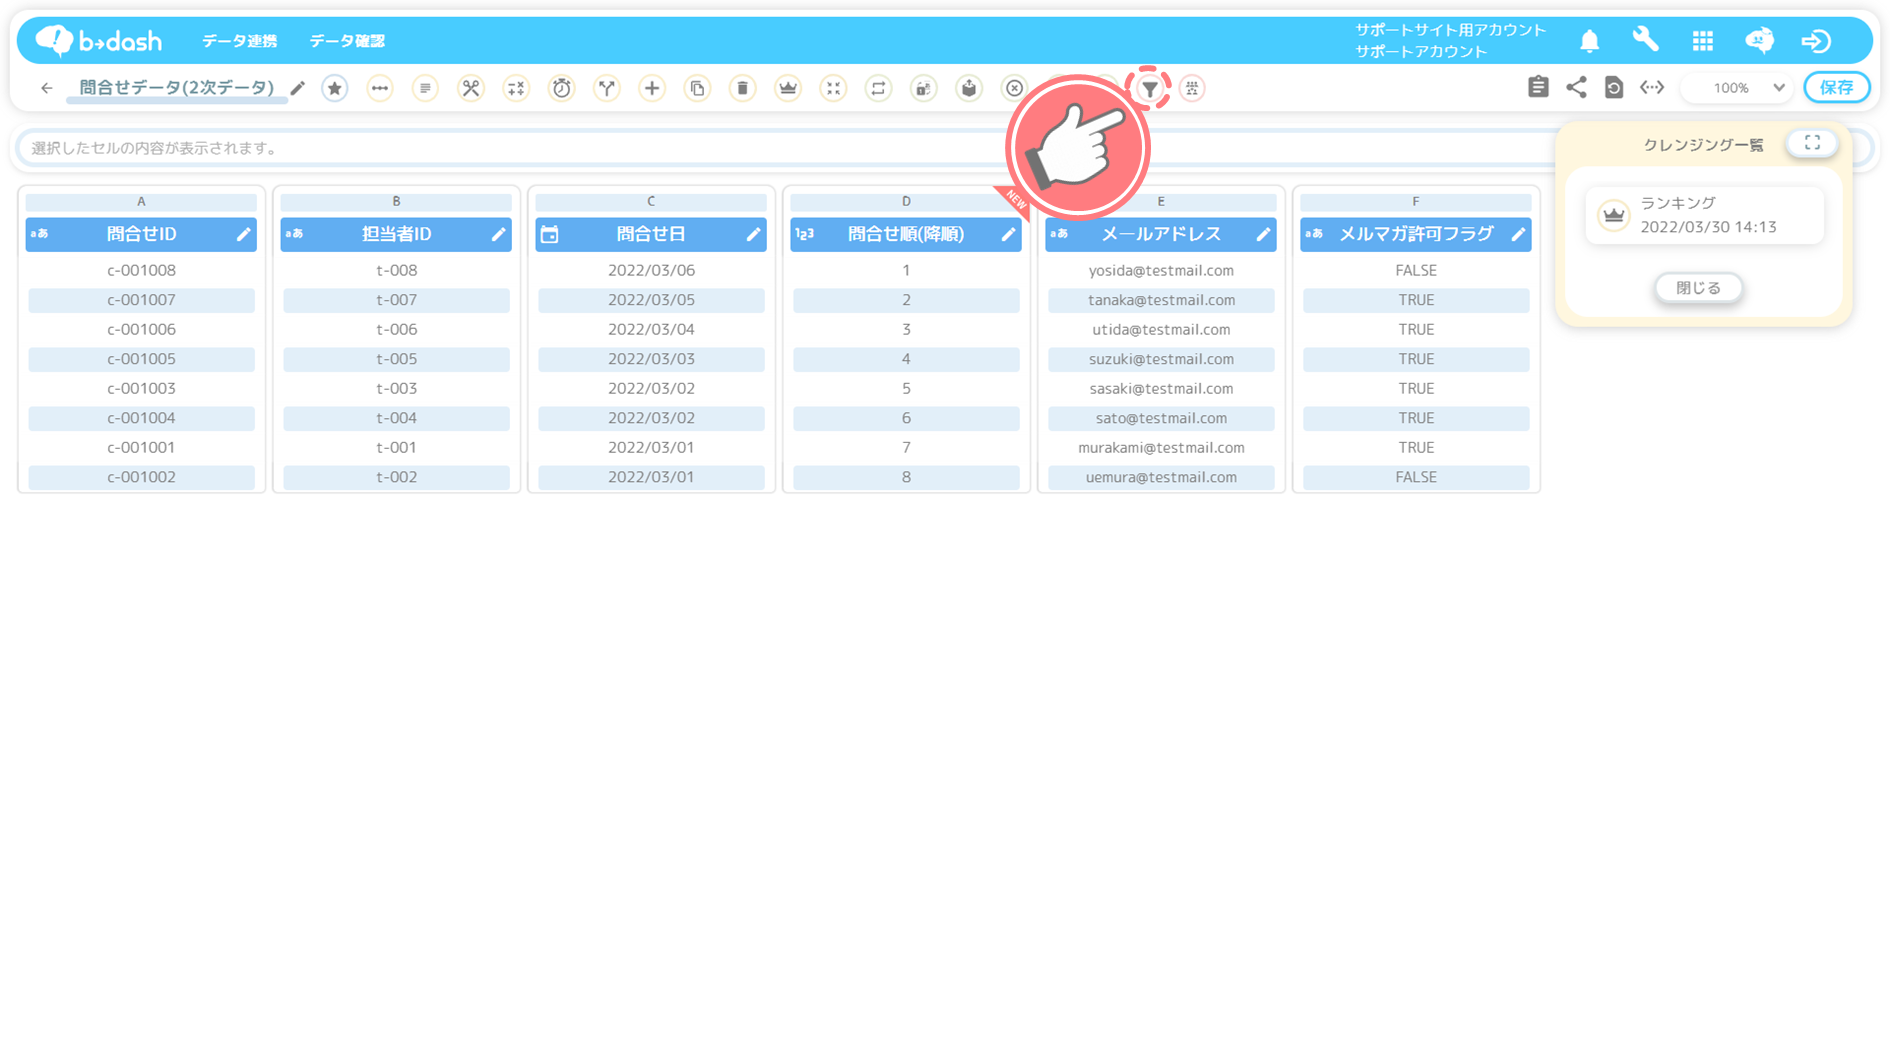Click the column width arrows icon
1890x1063 pixels.
(x=1652, y=87)
